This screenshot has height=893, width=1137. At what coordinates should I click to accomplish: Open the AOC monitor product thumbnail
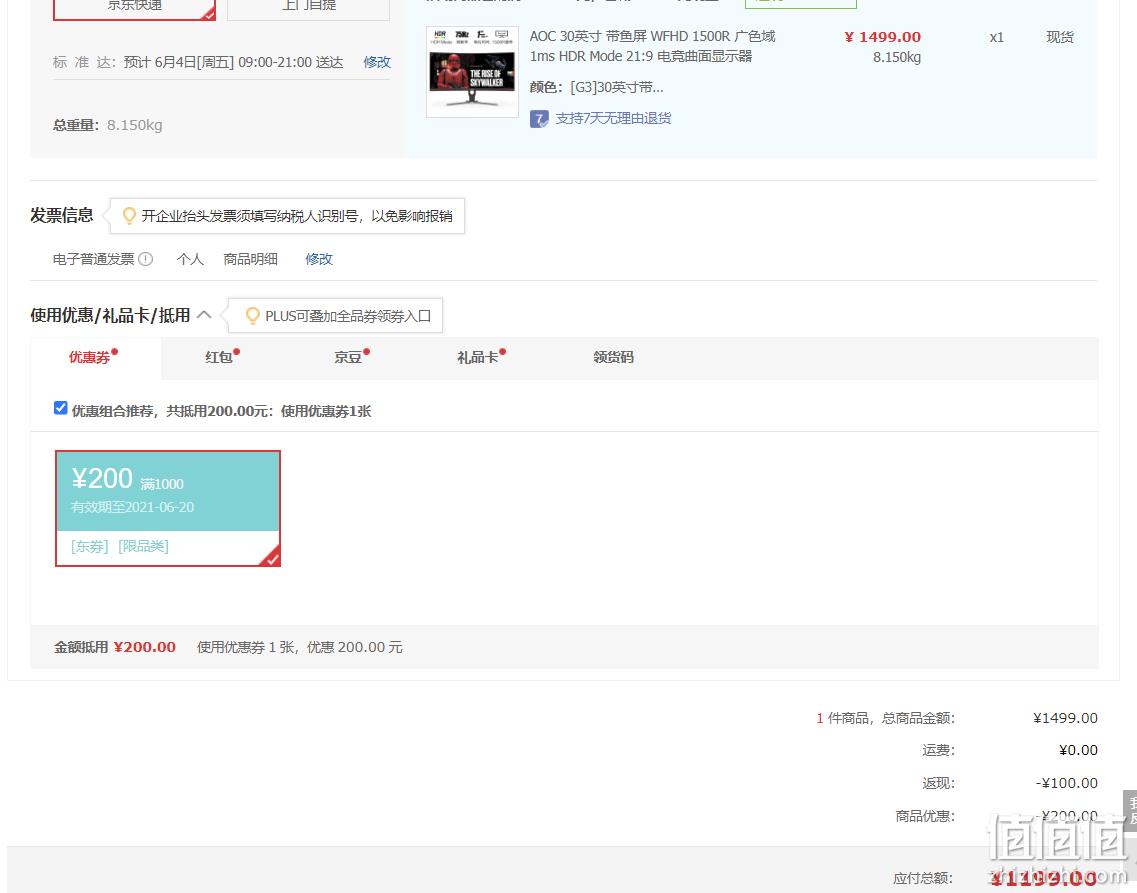click(x=472, y=72)
